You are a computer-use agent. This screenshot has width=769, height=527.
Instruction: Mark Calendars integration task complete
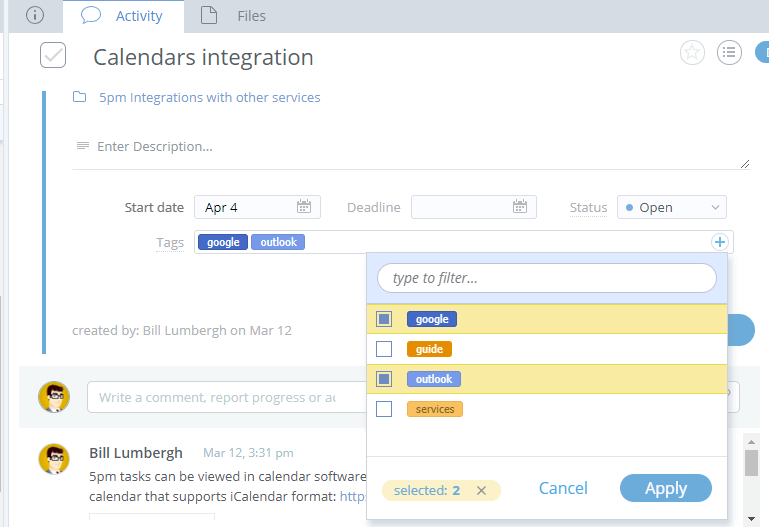click(x=53, y=55)
